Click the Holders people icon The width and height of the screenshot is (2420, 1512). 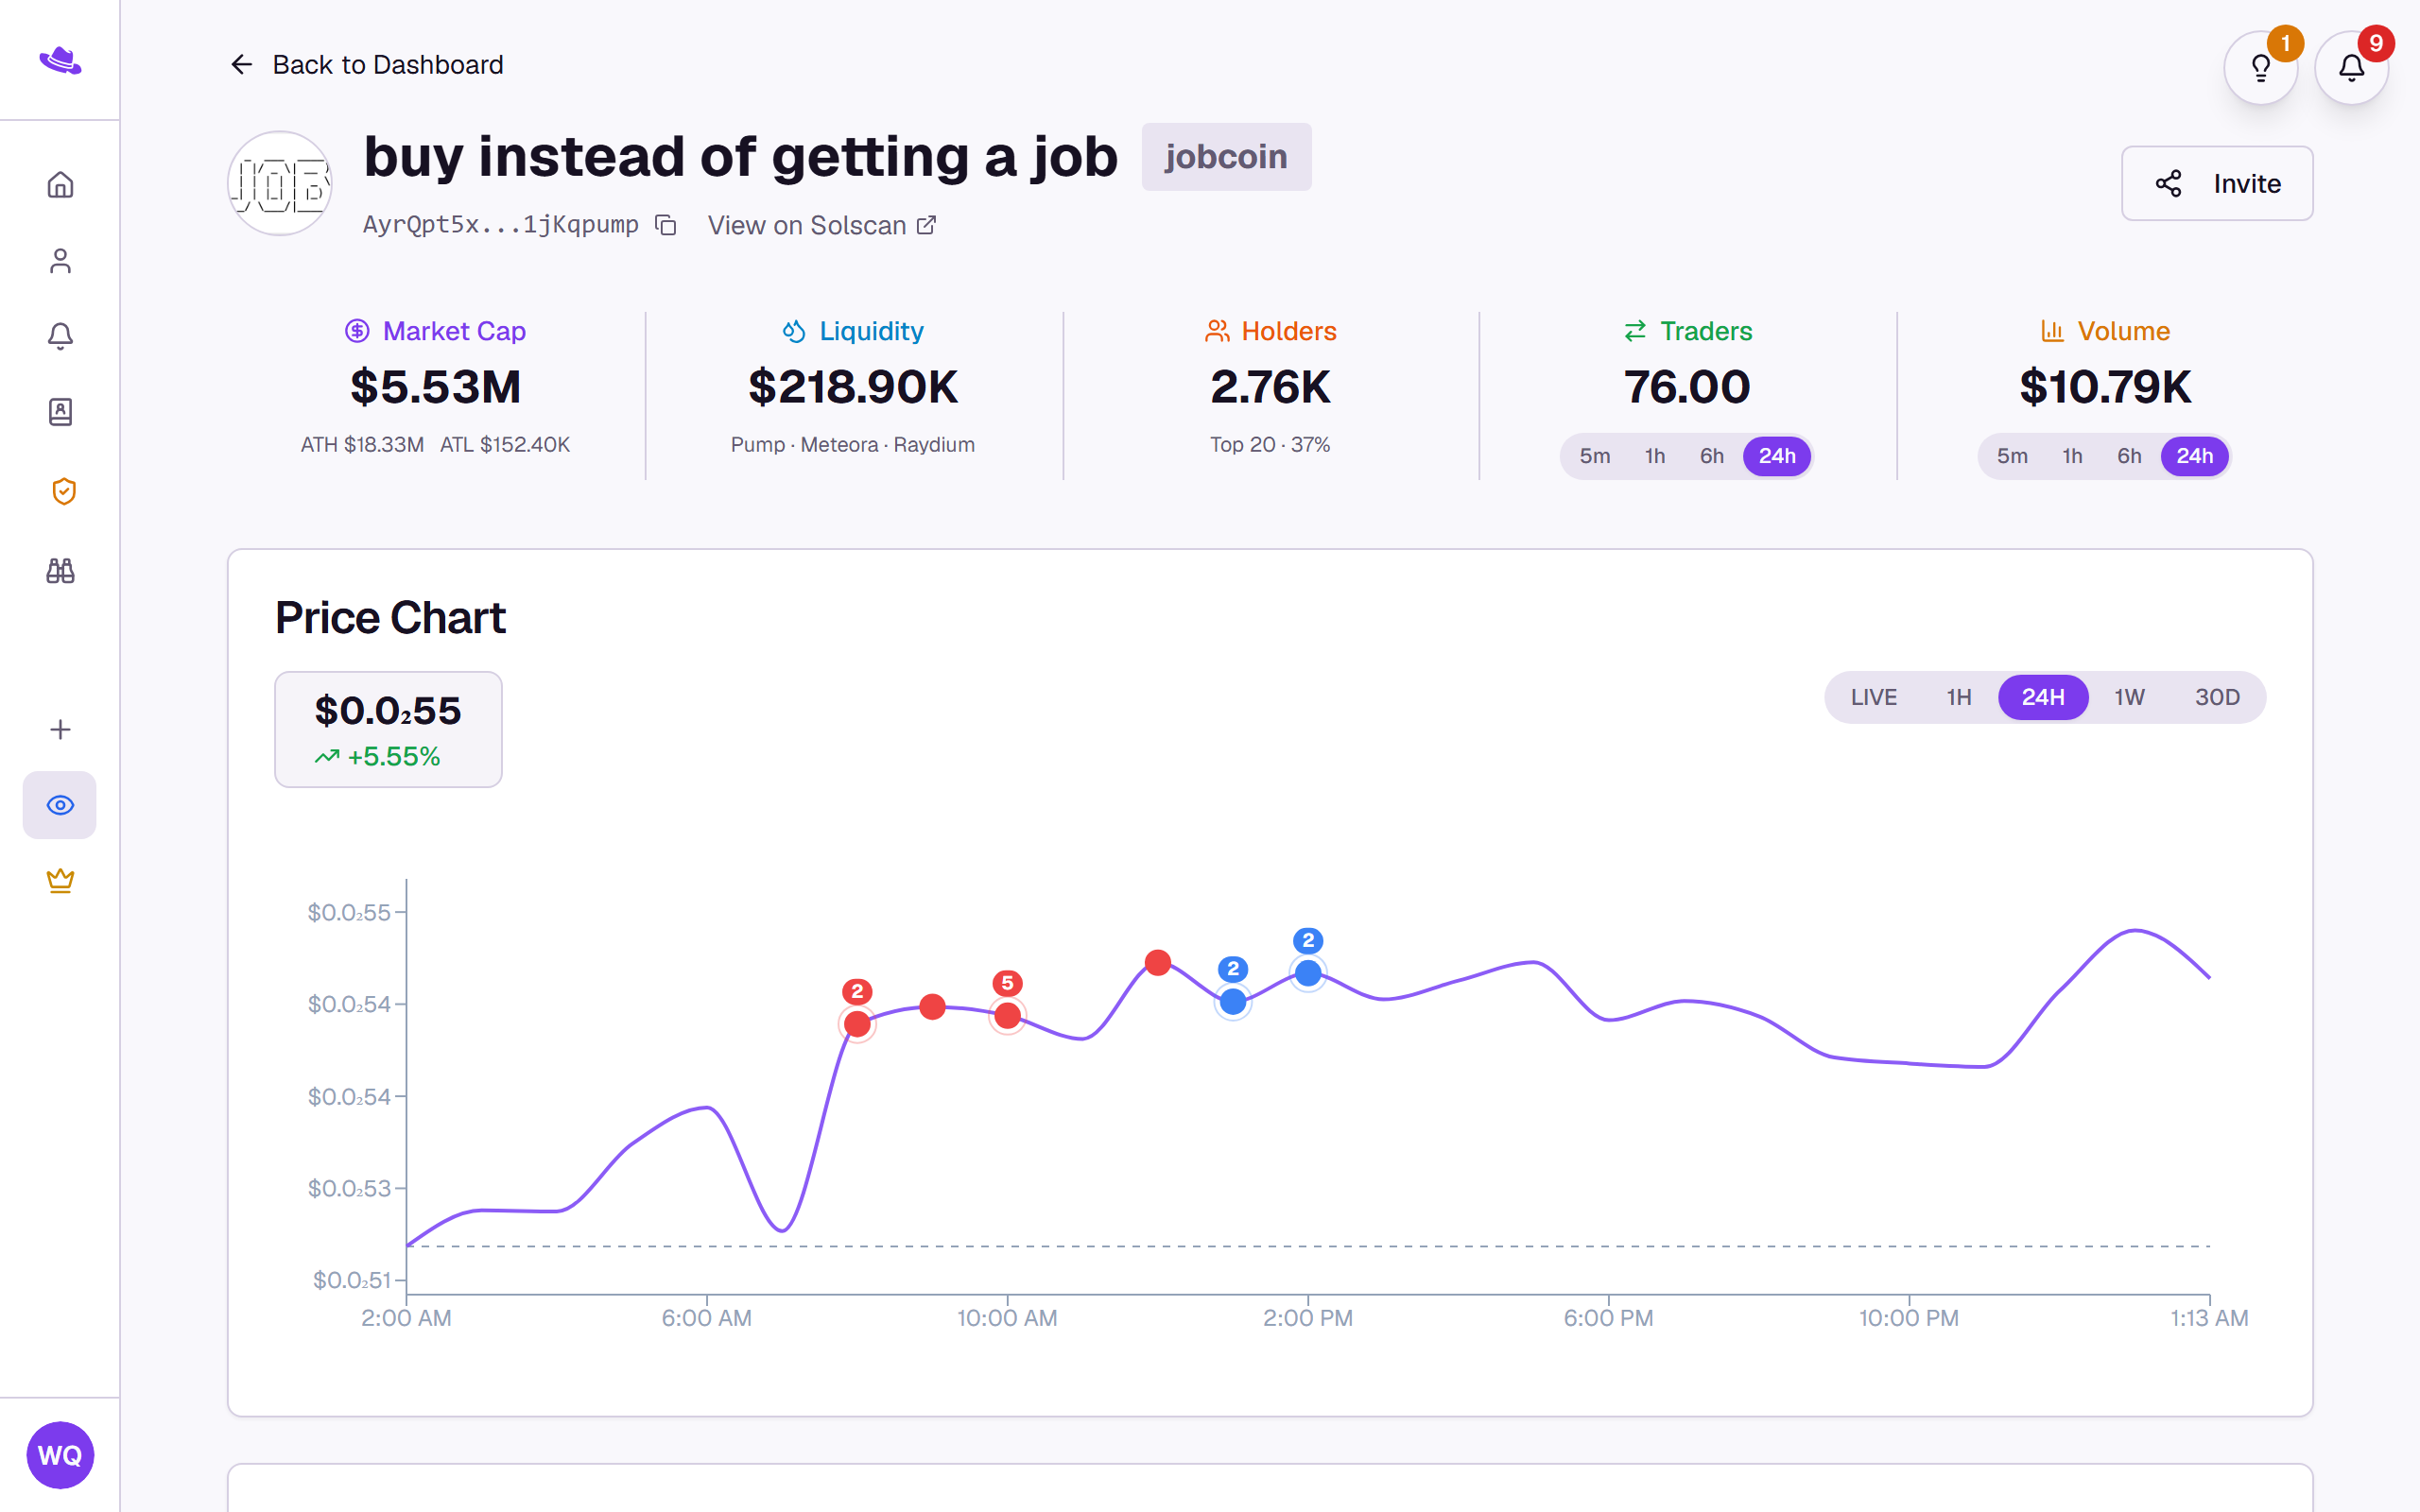click(1217, 331)
